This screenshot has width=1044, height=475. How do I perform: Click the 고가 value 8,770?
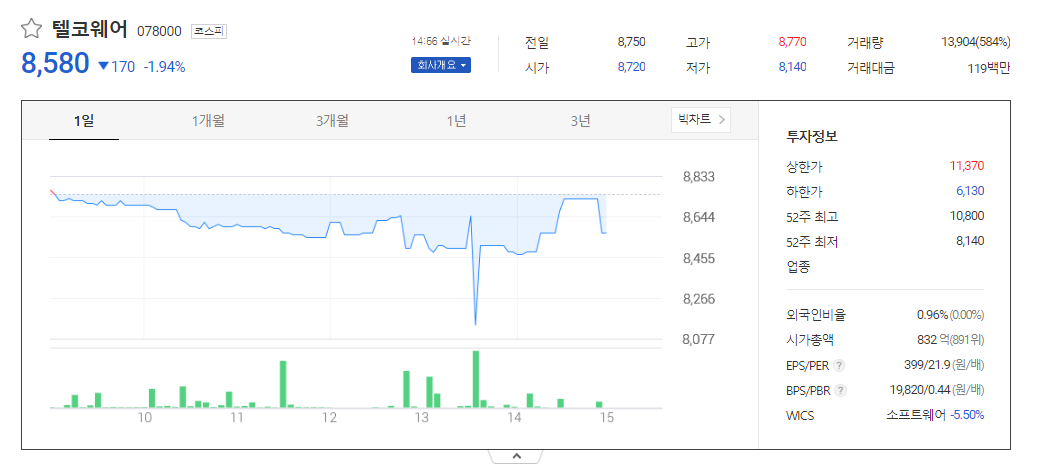[x=792, y=42]
